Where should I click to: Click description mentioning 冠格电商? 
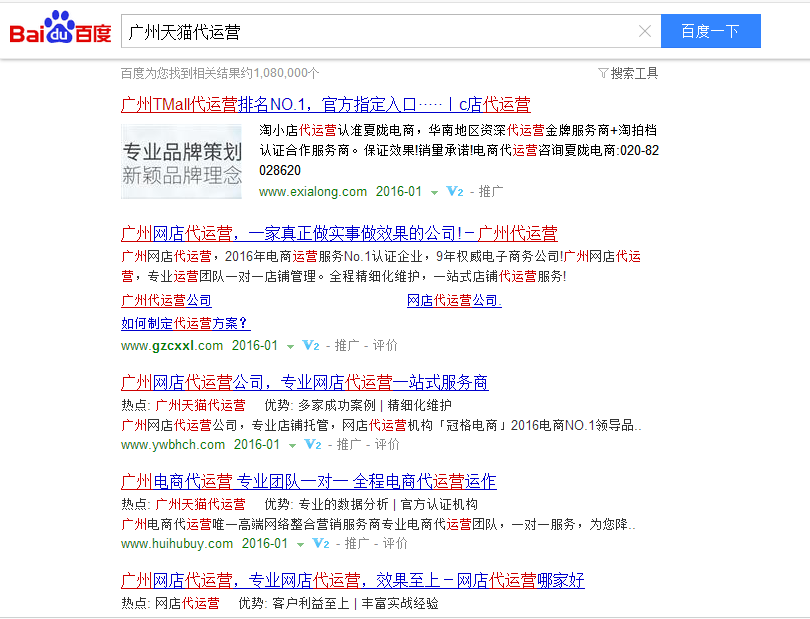381,426
